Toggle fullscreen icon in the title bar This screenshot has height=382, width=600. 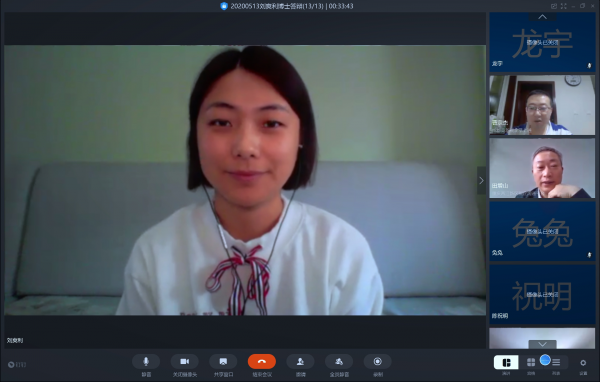564,6
